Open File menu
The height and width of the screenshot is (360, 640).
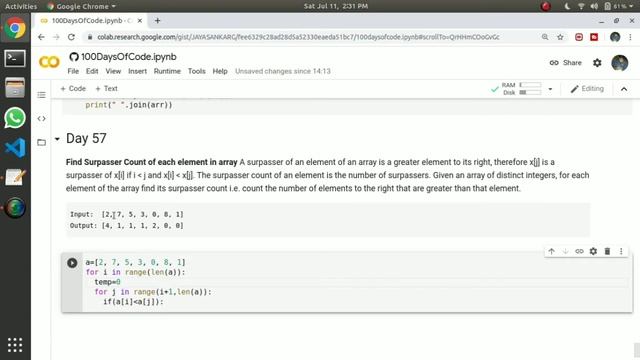point(73,71)
